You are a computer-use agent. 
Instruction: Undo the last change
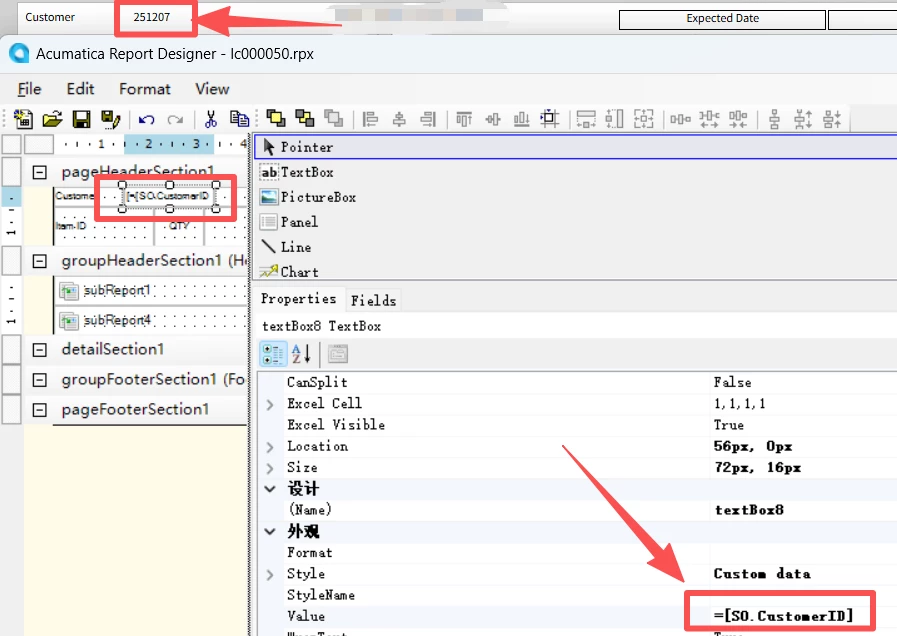tap(146, 120)
